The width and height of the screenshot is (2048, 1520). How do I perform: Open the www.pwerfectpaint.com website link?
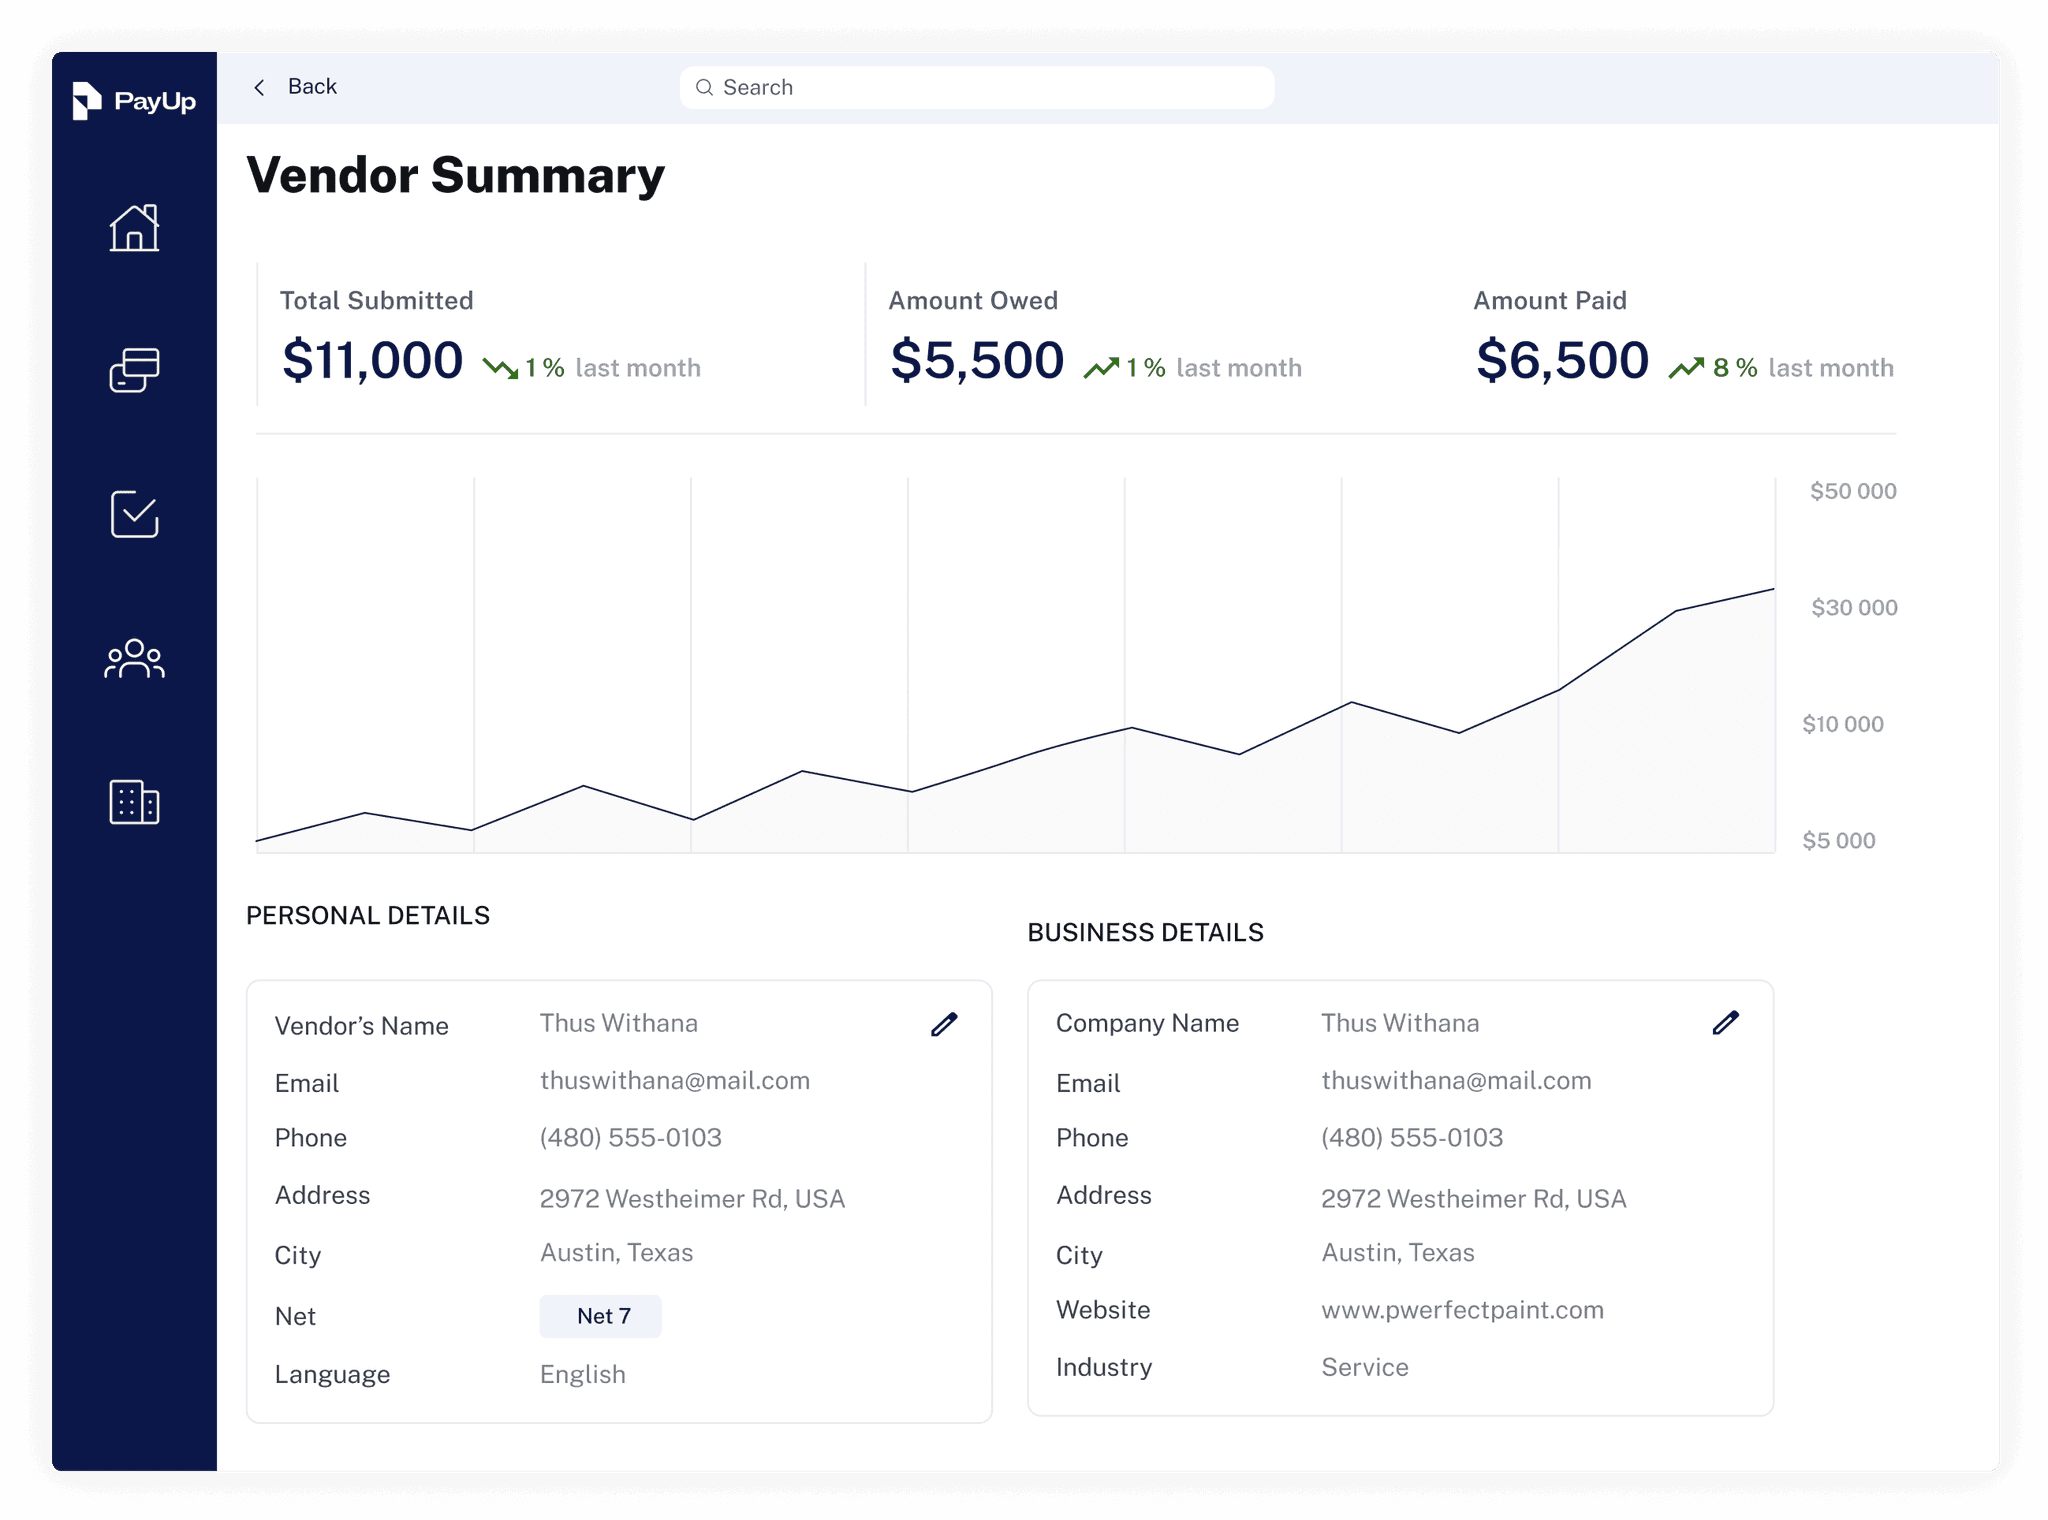point(1462,1310)
